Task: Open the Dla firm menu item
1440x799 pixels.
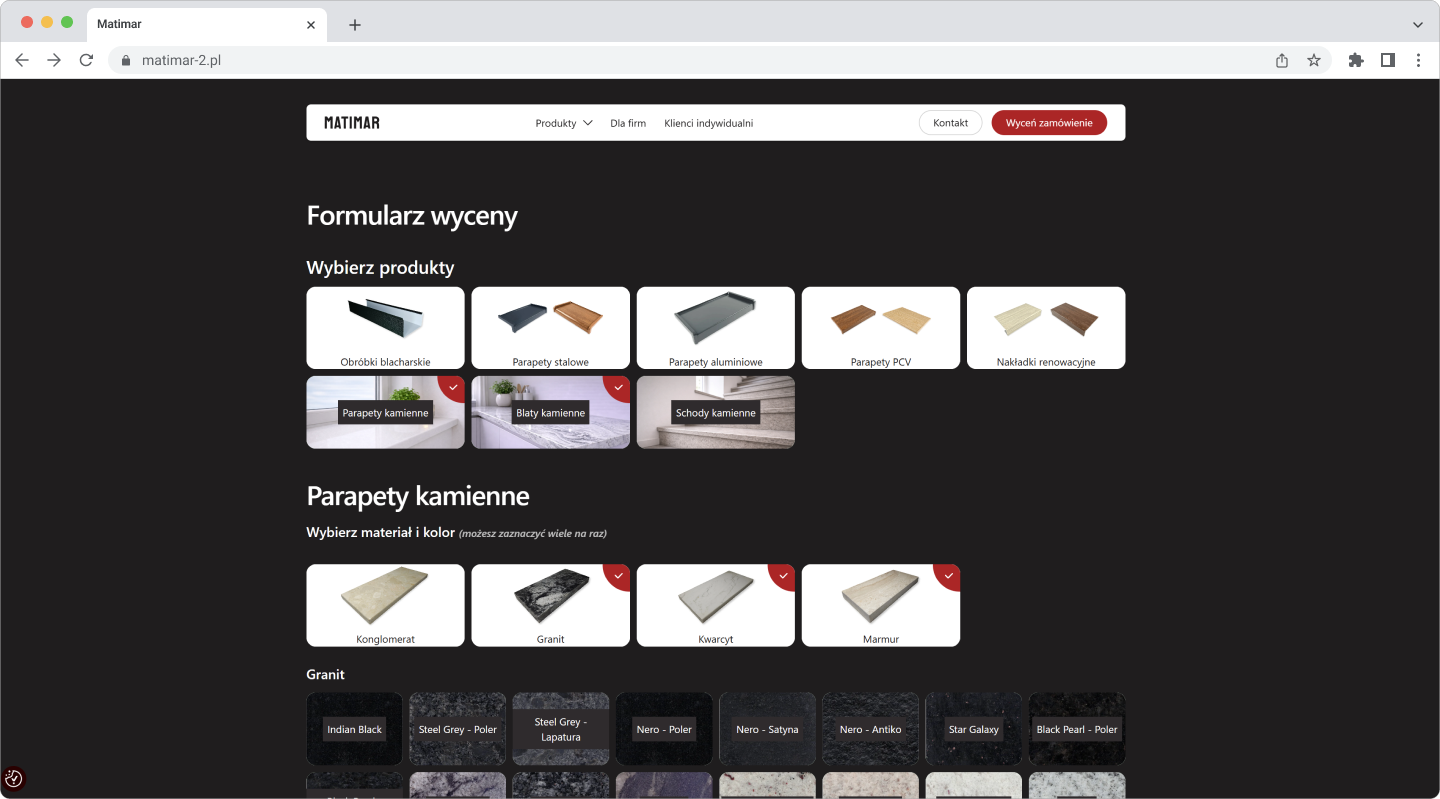Action: (628, 123)
